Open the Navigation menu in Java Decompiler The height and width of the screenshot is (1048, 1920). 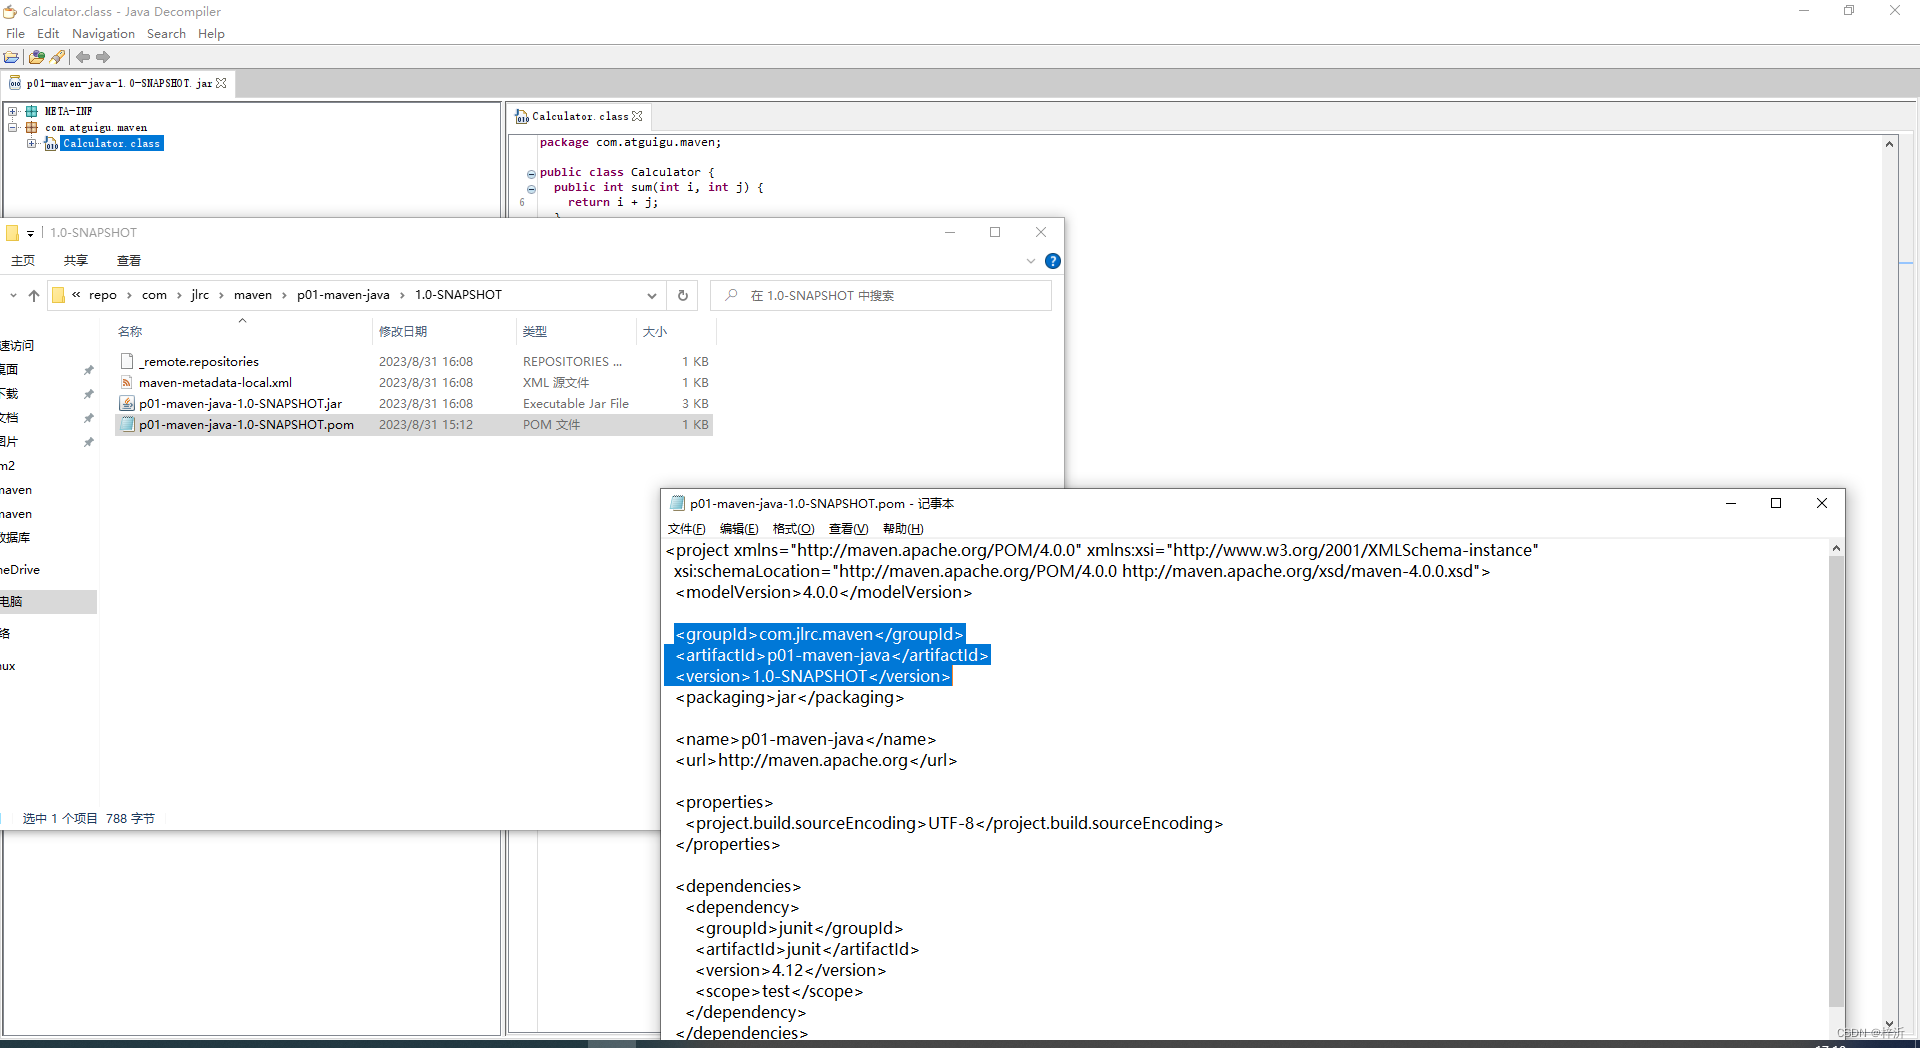tap(103, 33)
